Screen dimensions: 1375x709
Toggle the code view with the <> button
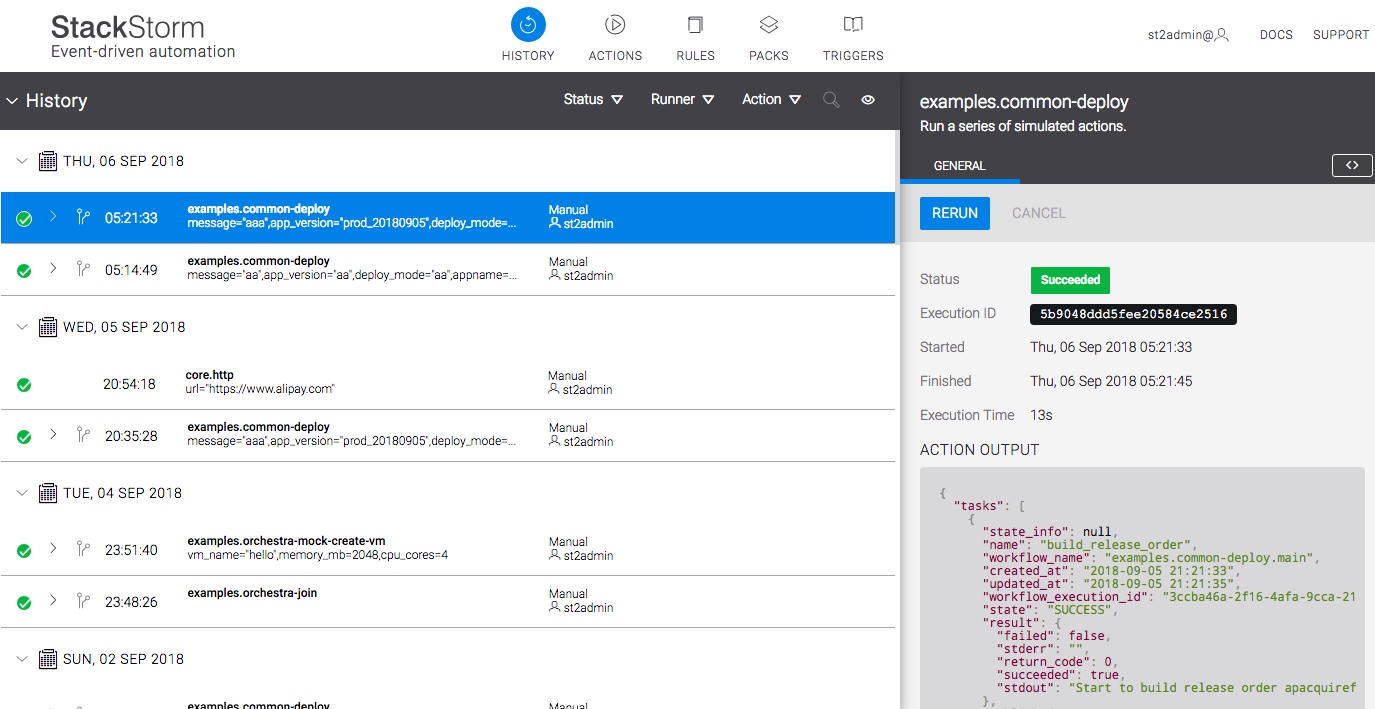point(1351,165)
